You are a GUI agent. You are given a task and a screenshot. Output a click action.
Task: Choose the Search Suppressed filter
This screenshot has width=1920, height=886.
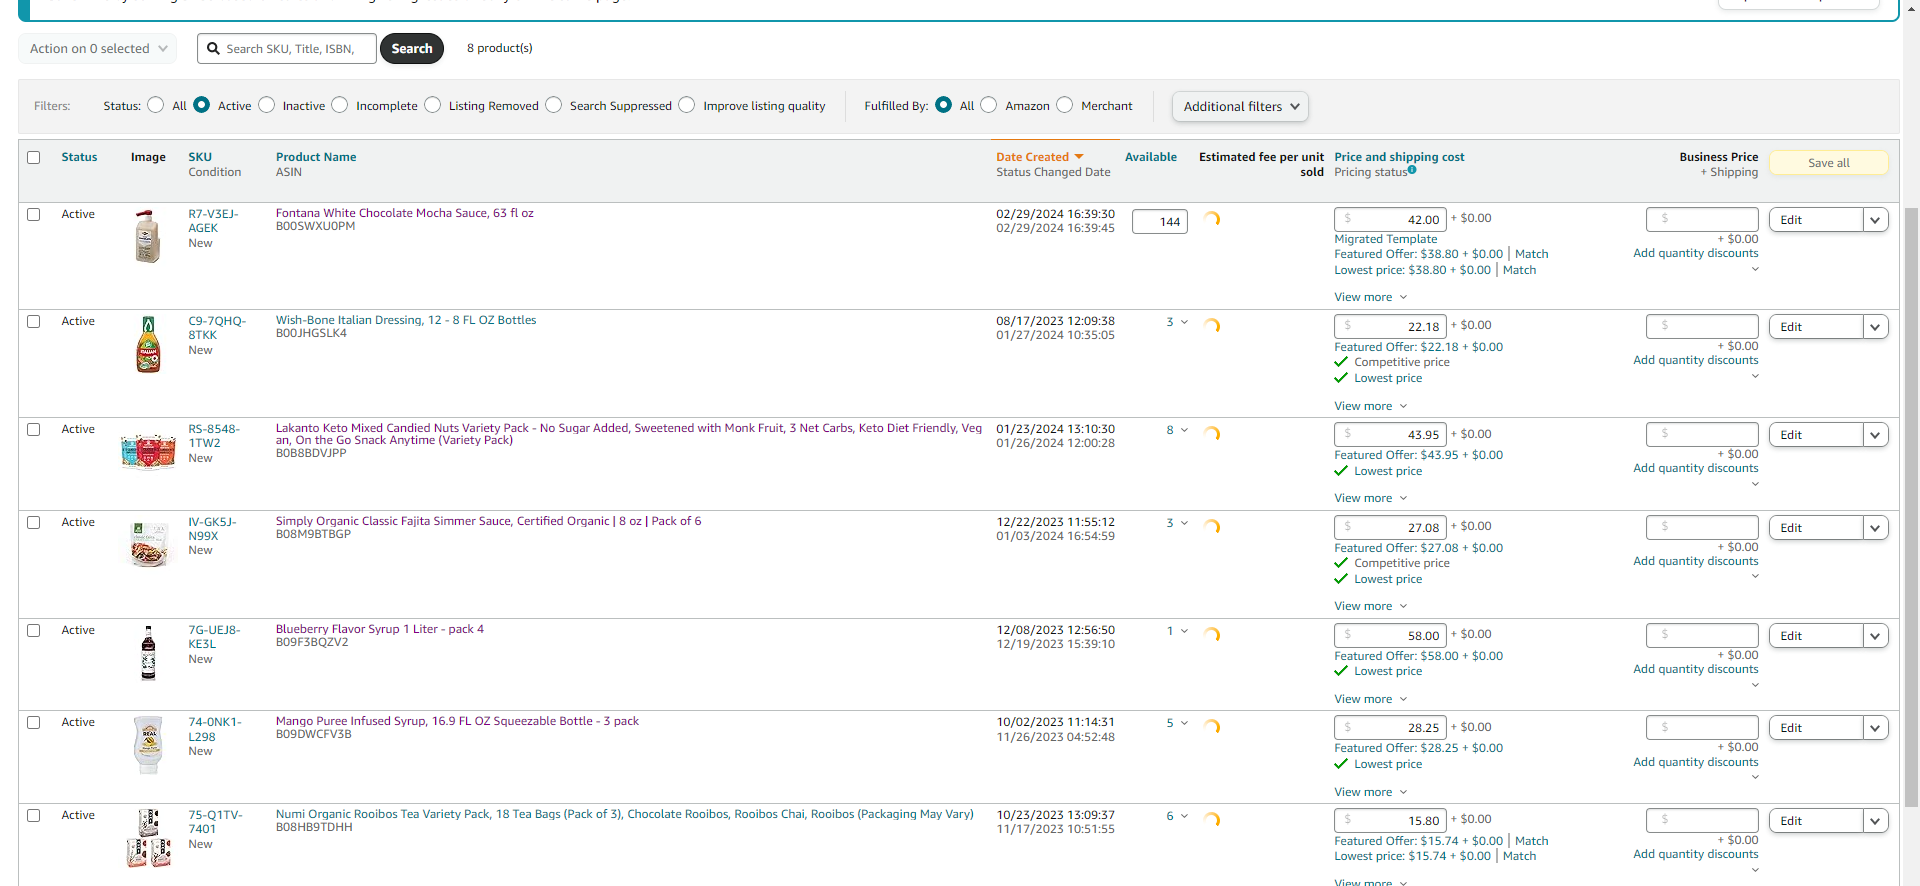[554, 105]
